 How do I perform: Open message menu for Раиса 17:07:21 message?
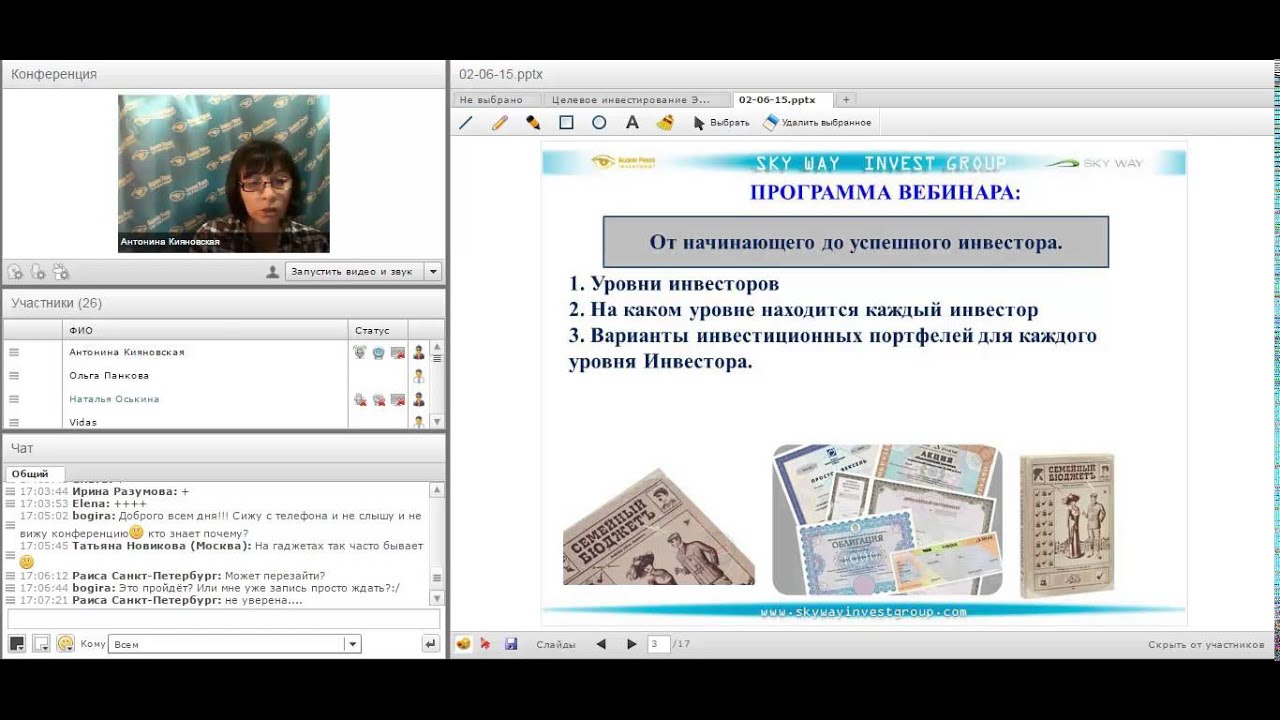pyautogui.click(x=10, y=600)
